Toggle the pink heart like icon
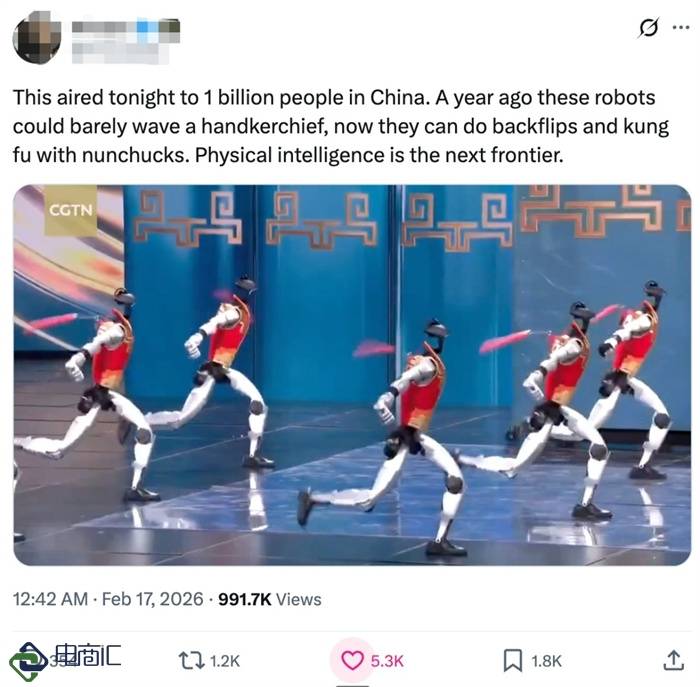 point(352,661)
